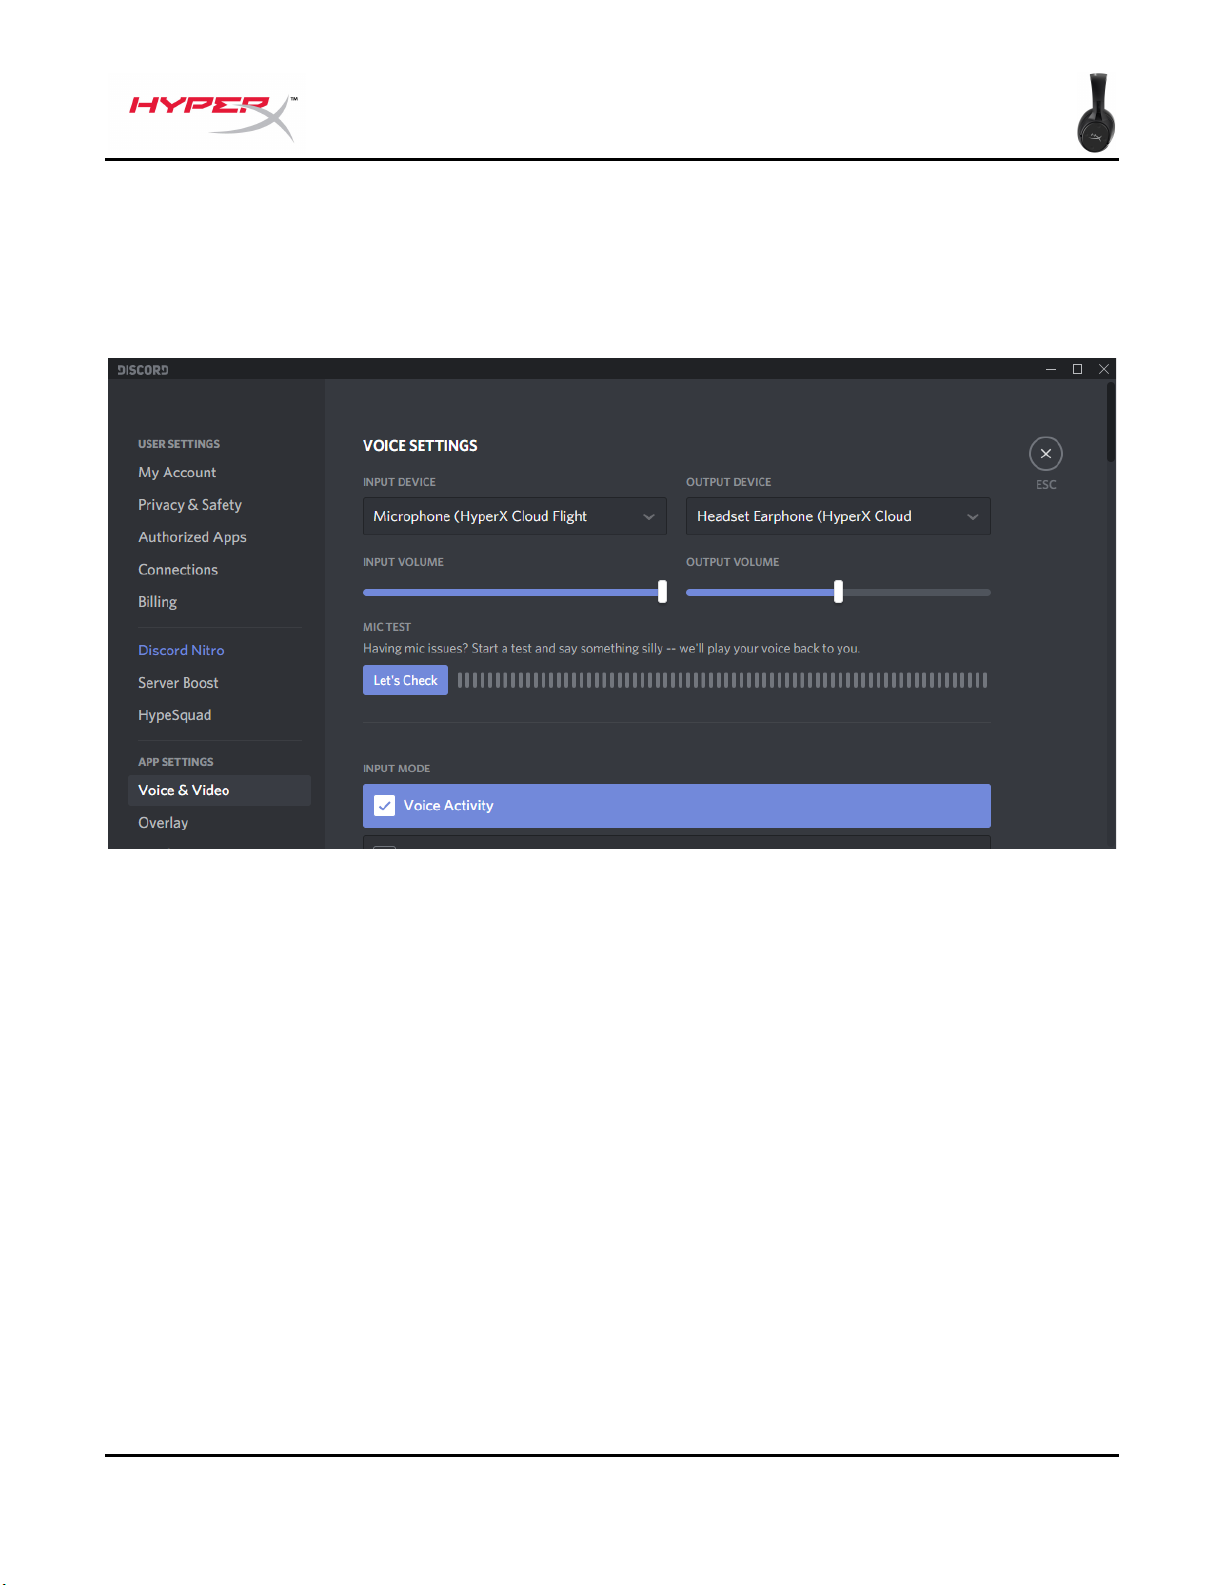Click the settings vertical scrollbar

[x=1110, y=422]
